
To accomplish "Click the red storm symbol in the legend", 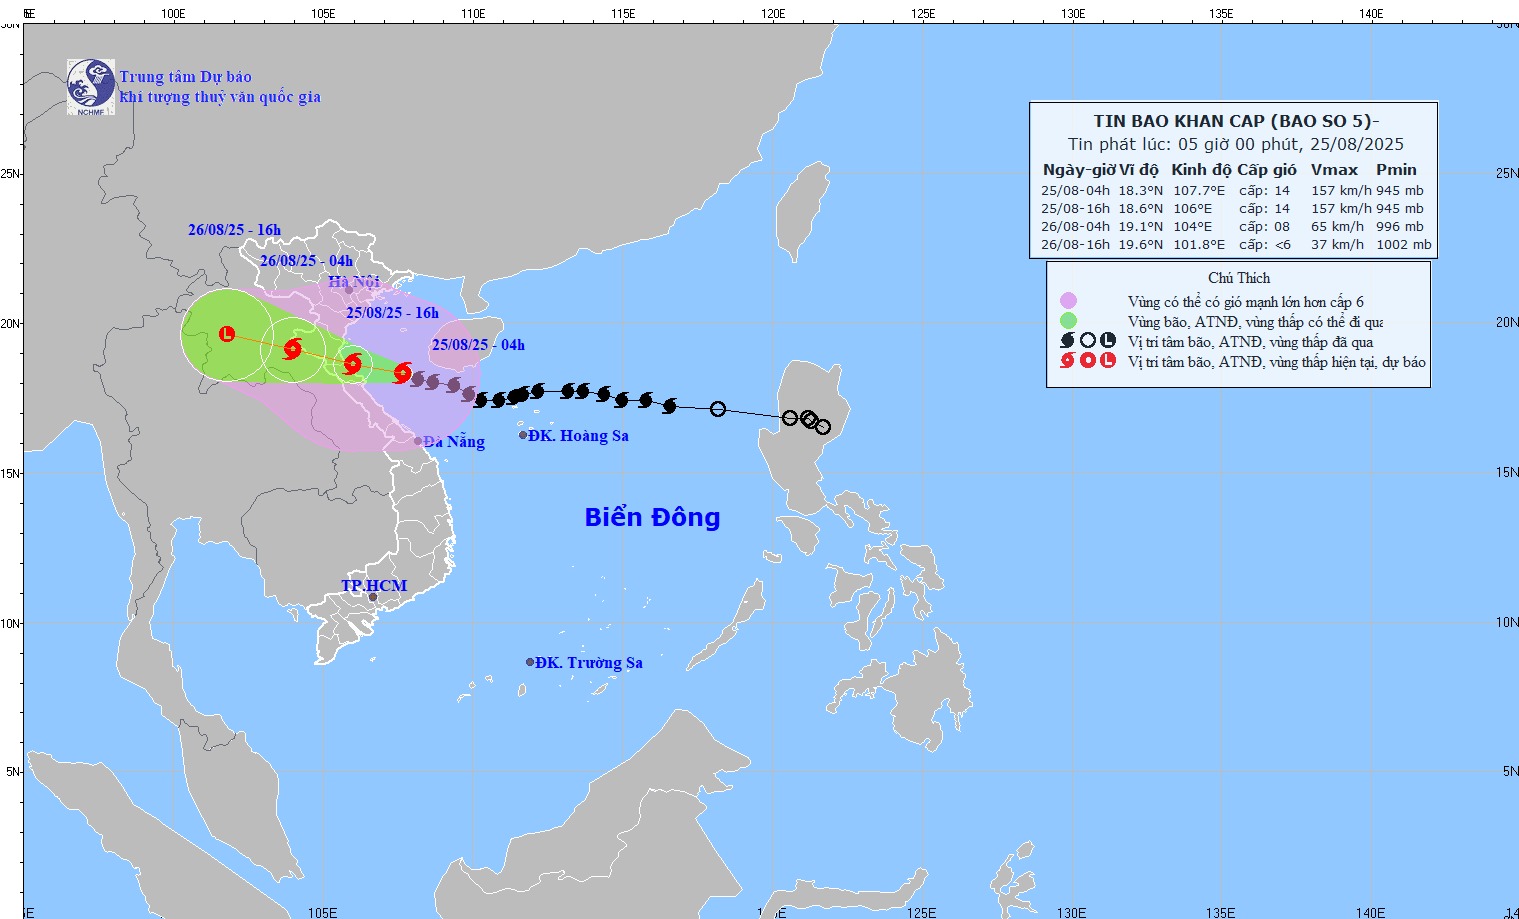I will [1068, 361].
